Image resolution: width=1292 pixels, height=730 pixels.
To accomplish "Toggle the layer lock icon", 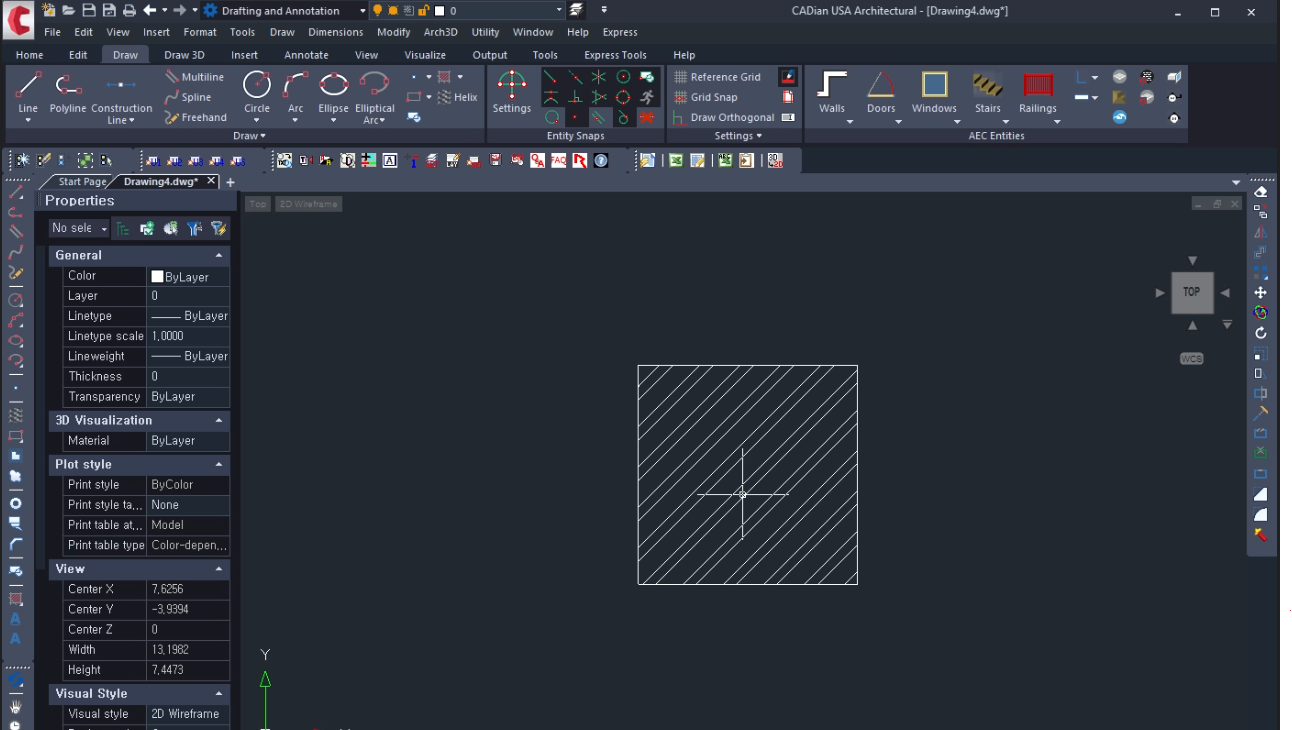I will coord(424,10).
